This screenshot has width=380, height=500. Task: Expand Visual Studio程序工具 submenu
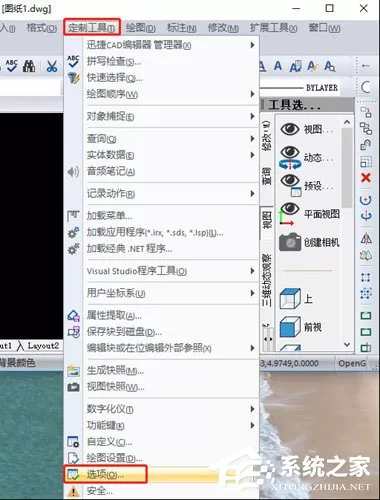(161, 271)
